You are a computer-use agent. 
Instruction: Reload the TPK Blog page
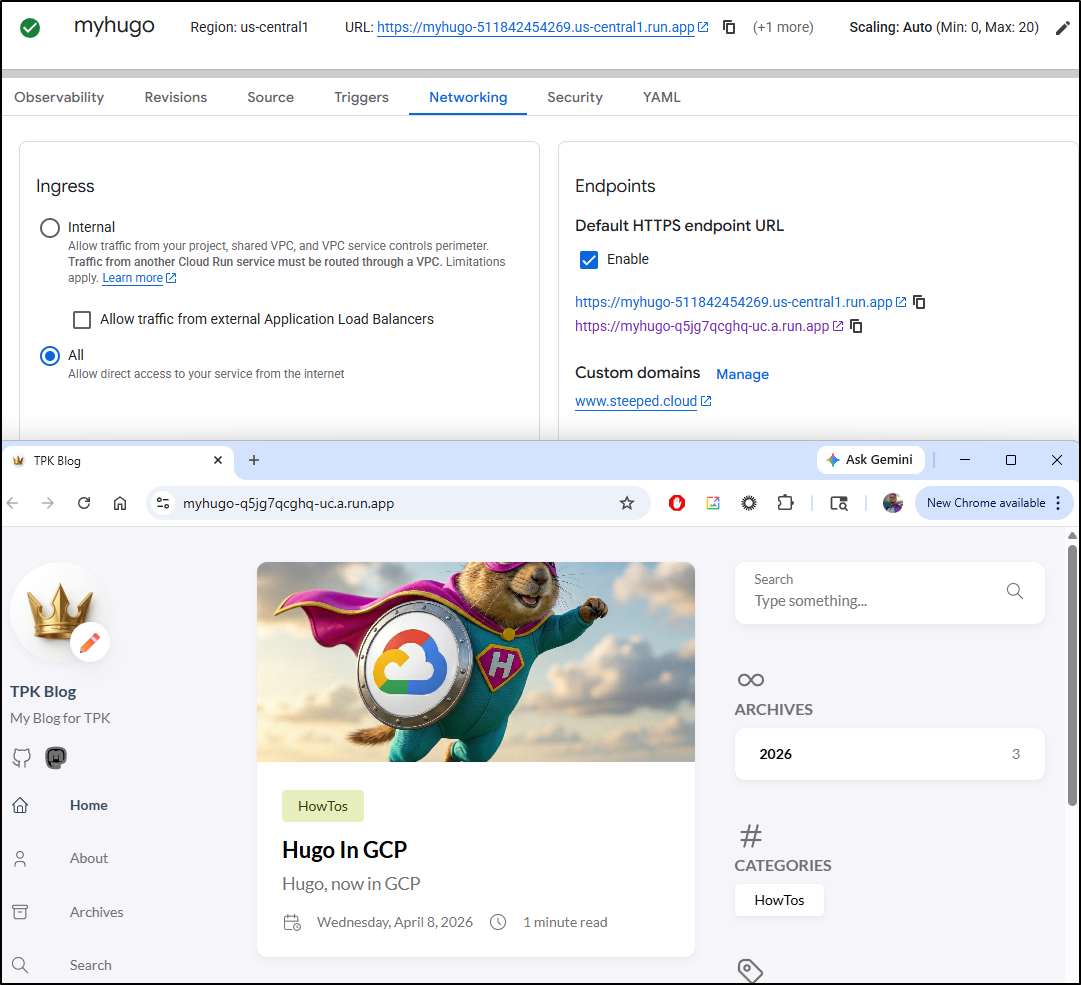(84, 503)
